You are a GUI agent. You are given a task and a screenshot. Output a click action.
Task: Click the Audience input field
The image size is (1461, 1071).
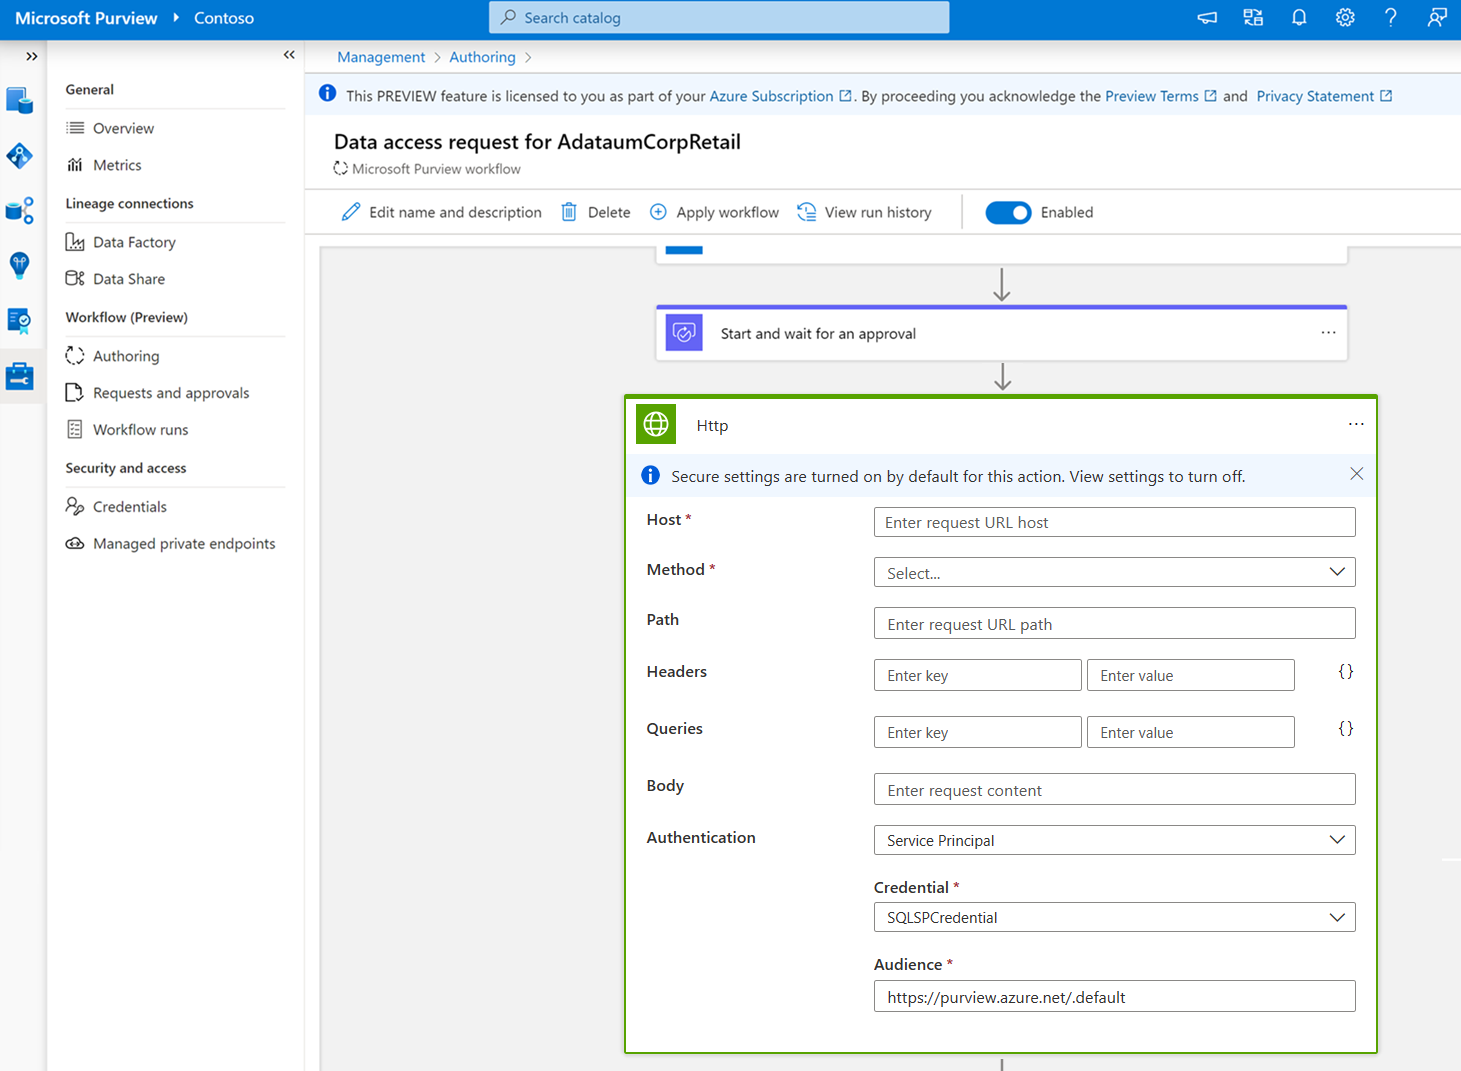click(1114, 996)
